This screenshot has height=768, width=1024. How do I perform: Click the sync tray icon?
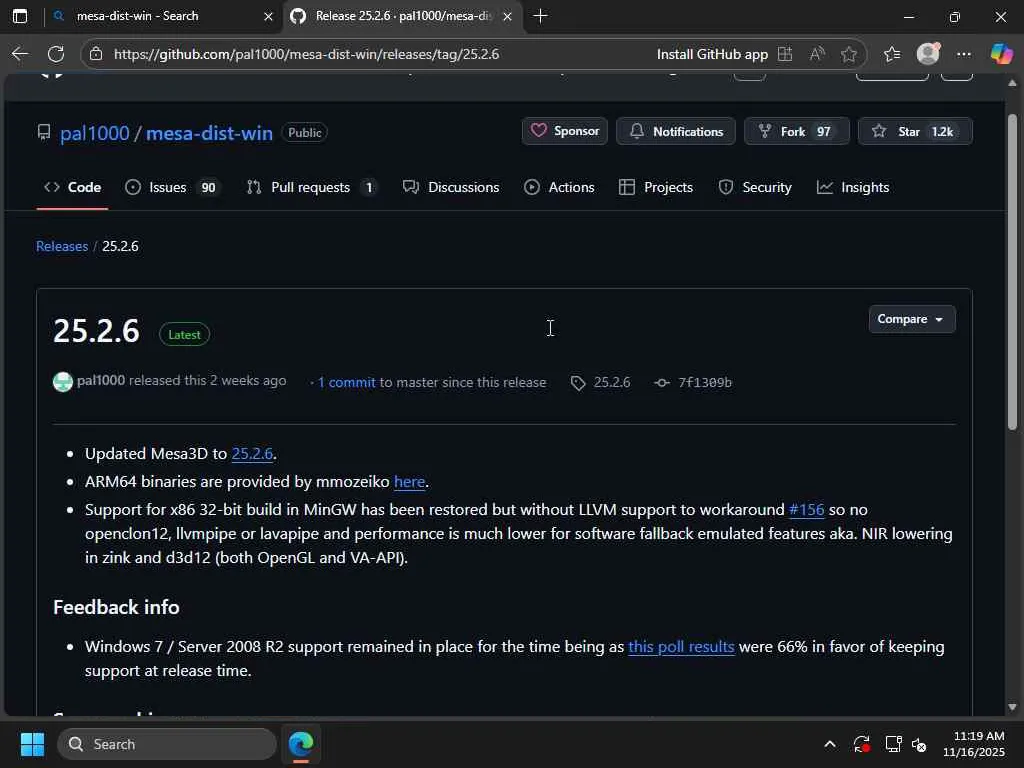(x=861, y=744)
